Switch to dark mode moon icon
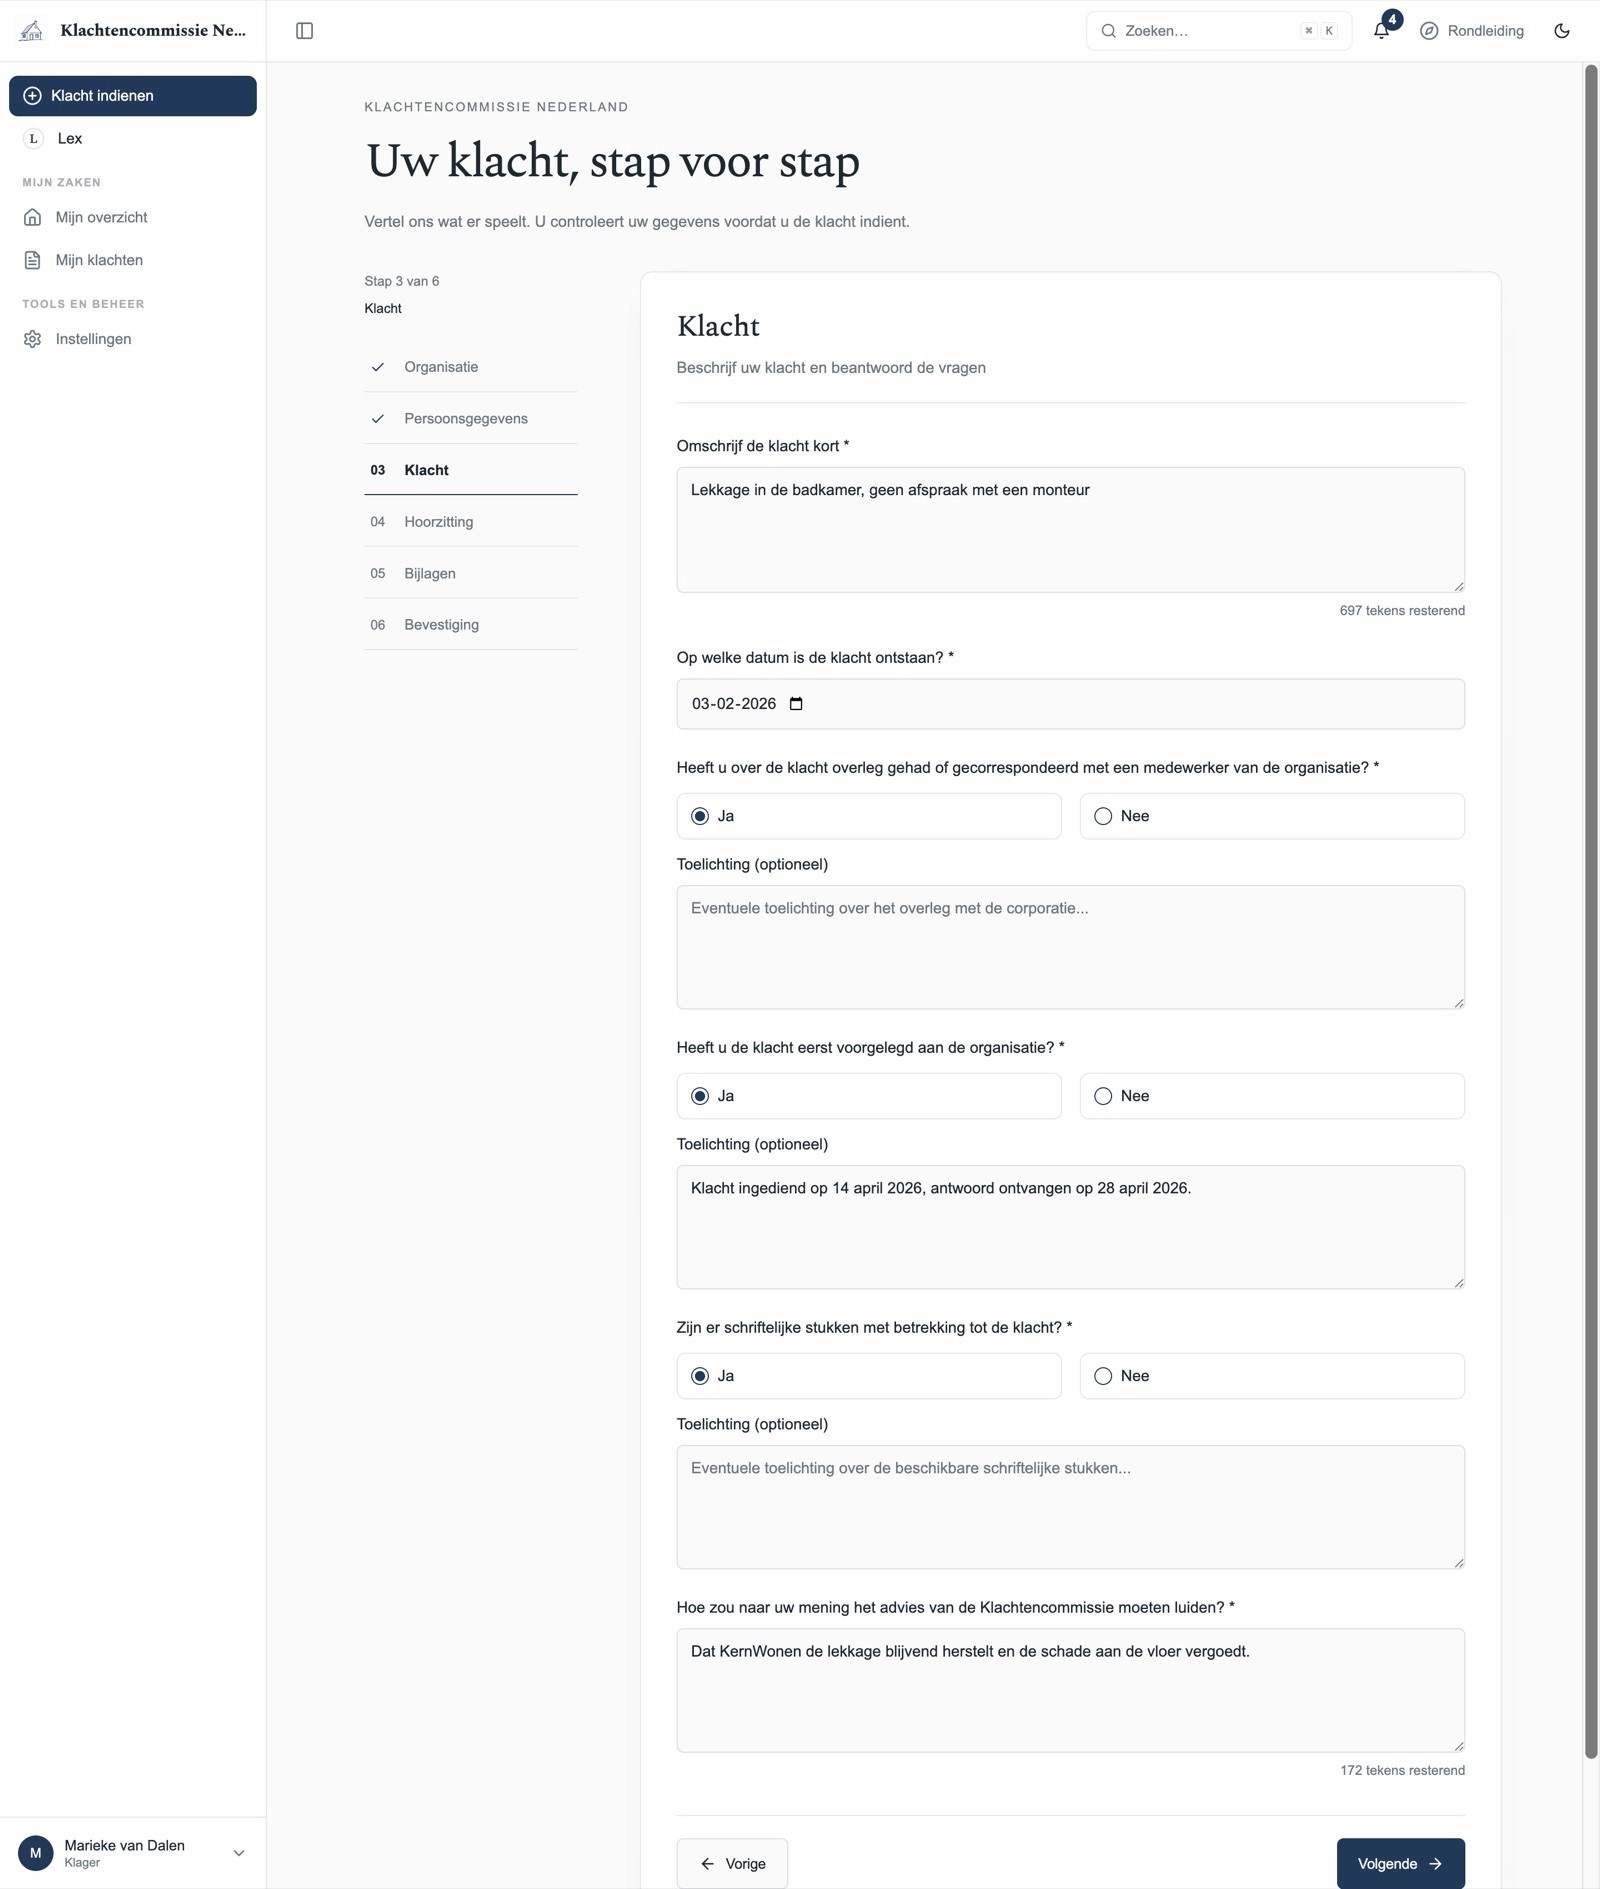This screenshot has width=1600, height=1889. click(x=1562, y=31)
